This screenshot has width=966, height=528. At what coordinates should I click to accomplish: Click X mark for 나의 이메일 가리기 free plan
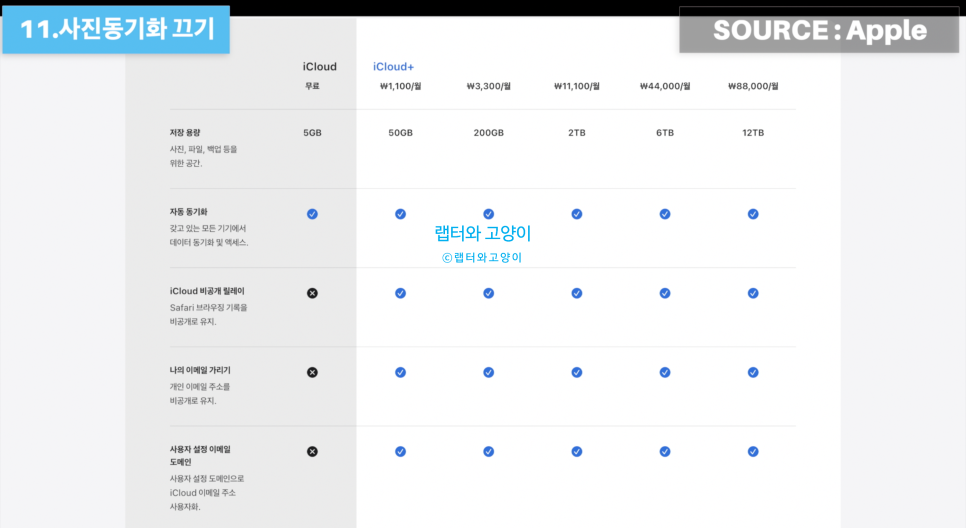tap(312, 372)
